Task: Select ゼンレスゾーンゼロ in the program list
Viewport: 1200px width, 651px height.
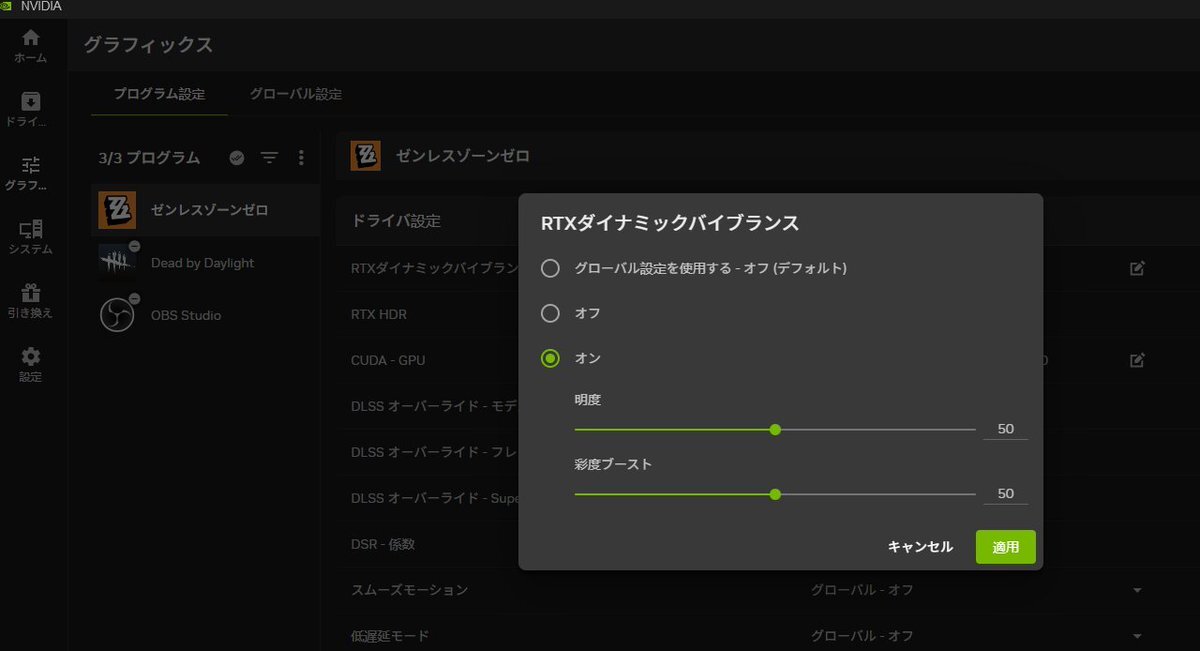Action: click(205, 210)
